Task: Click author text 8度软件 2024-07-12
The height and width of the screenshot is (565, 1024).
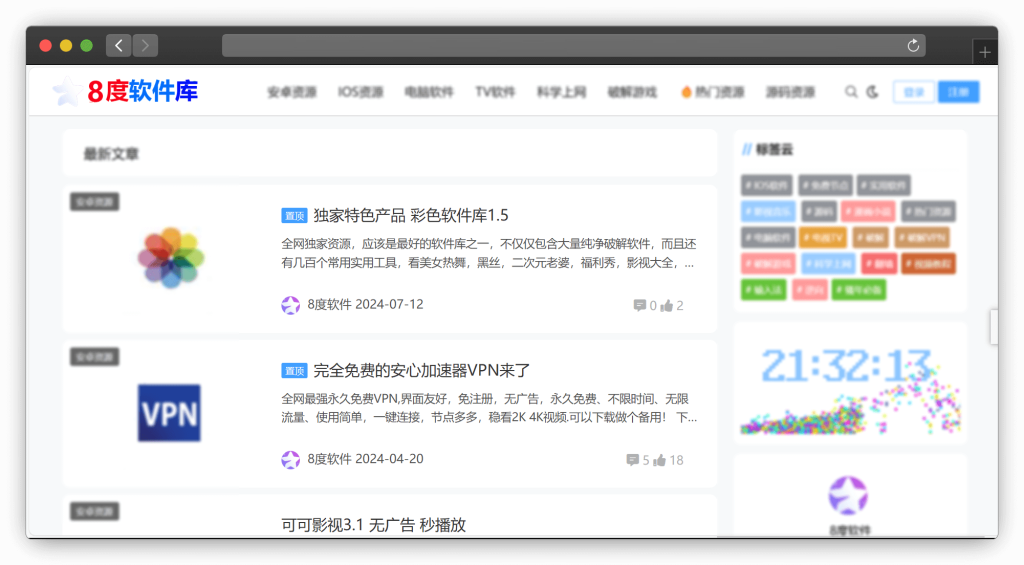Action: tap(365, 304)
